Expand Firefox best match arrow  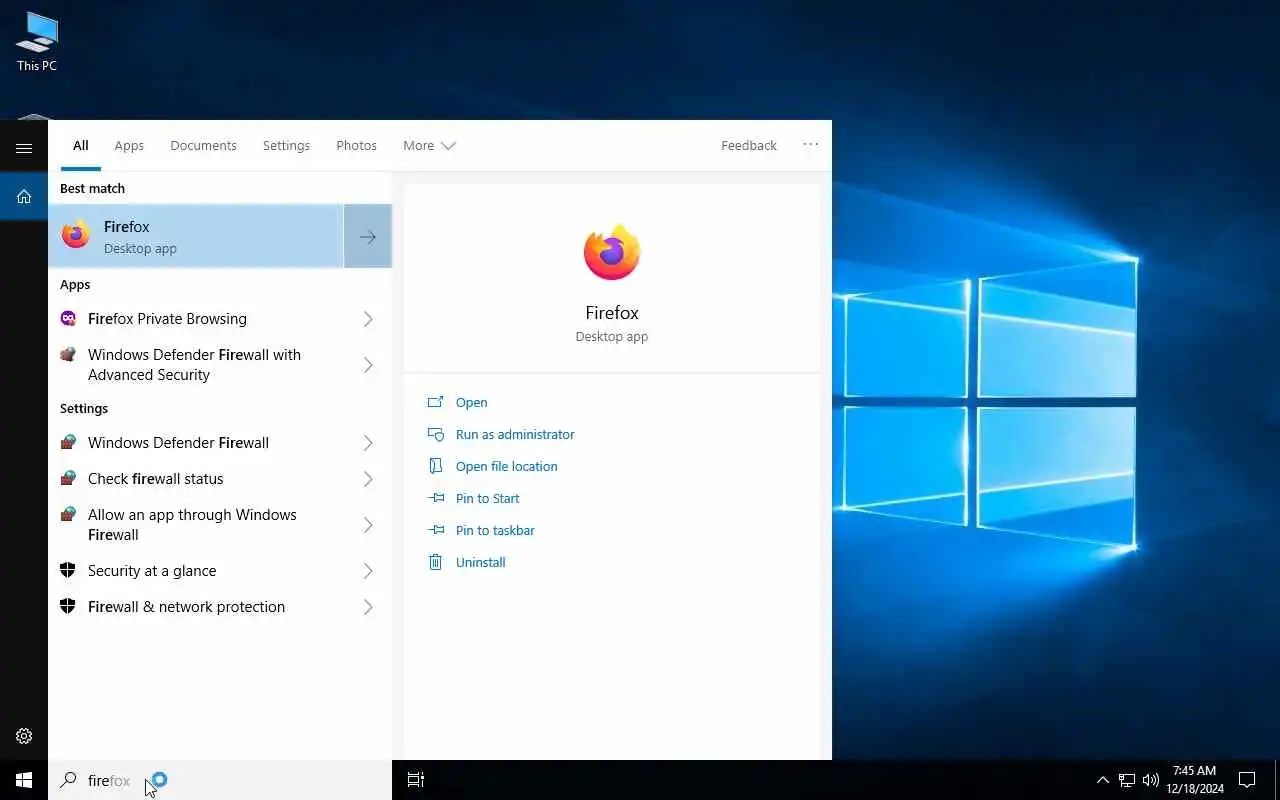click(x=368, y=237)
